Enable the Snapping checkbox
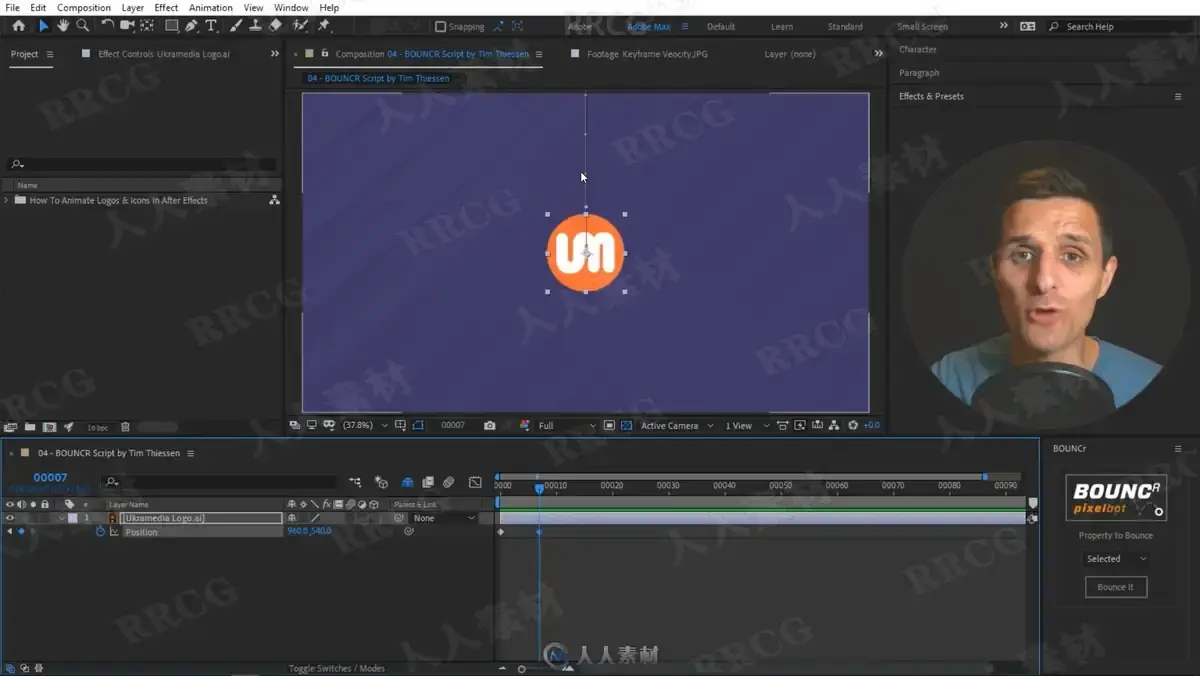This screenshot has width=1200, height=676. [x=441, y=27]
